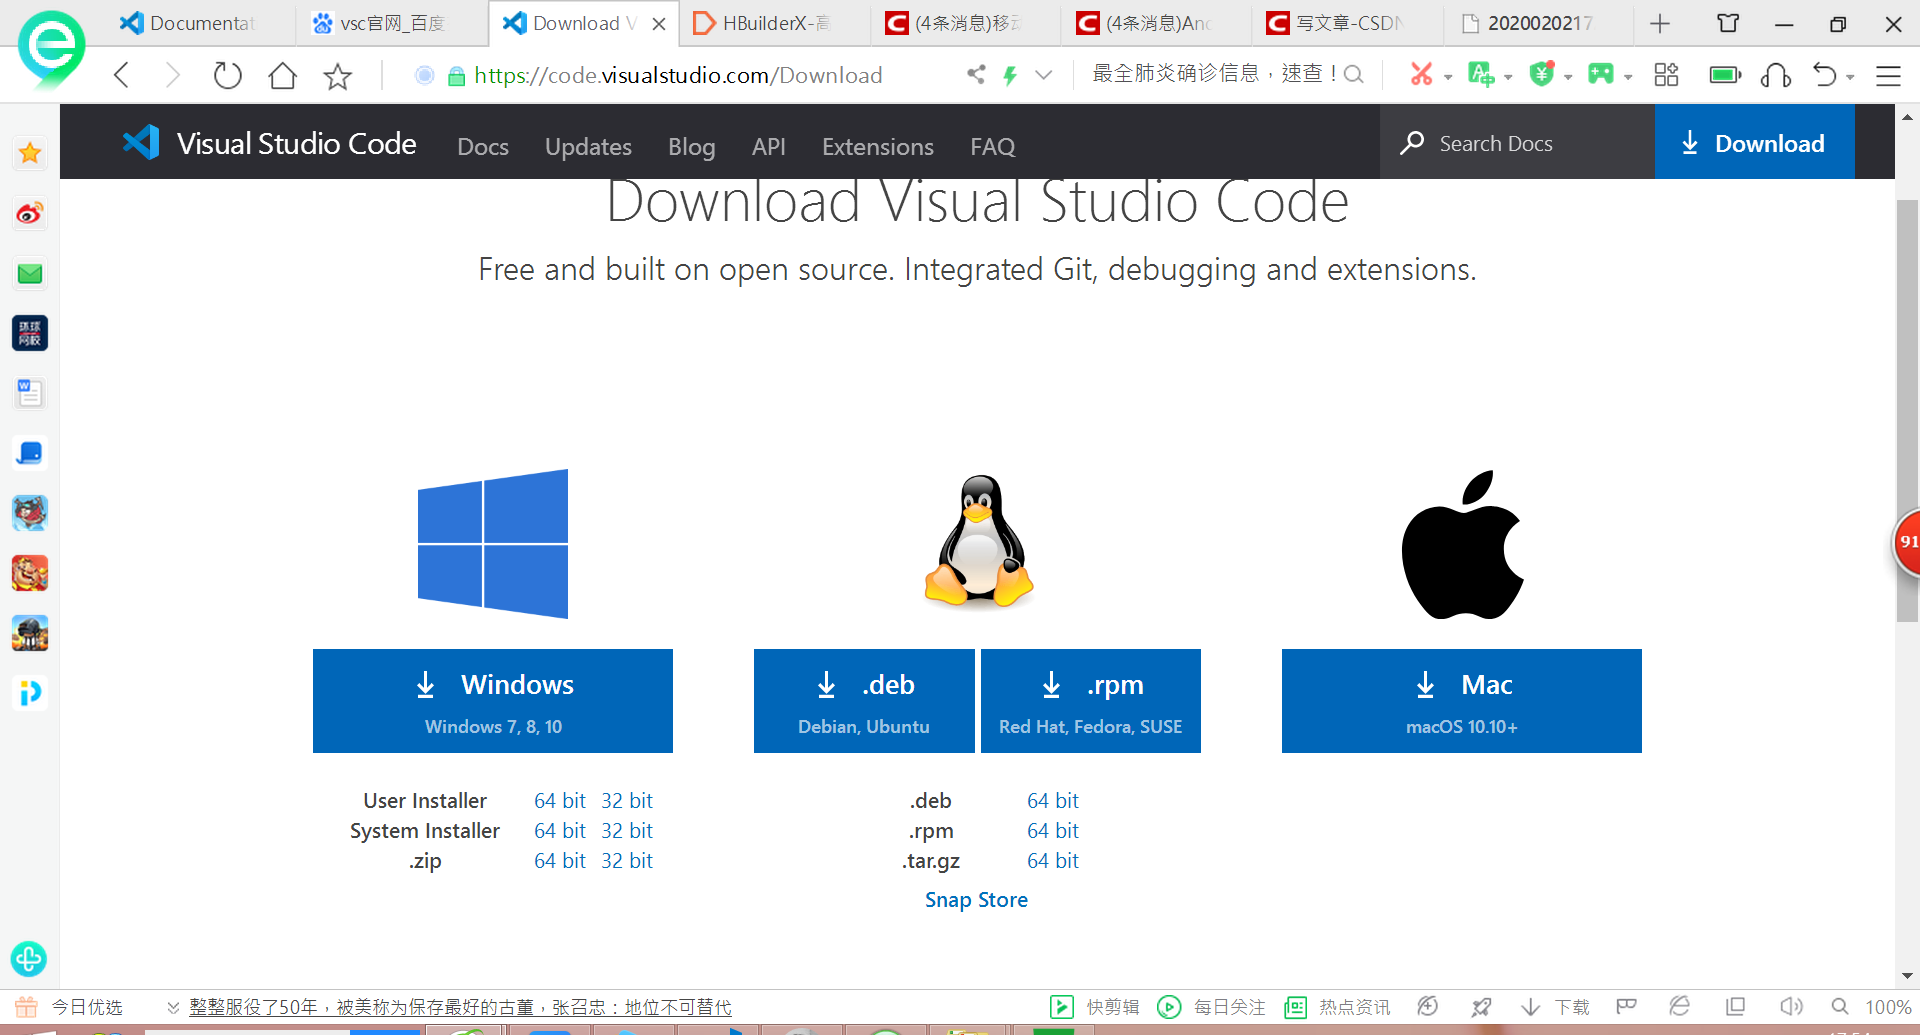The height and width of the screenshot is (1035, 1920).
Task: Download the Mac version of VS Code
Action: pos(1461,700)
